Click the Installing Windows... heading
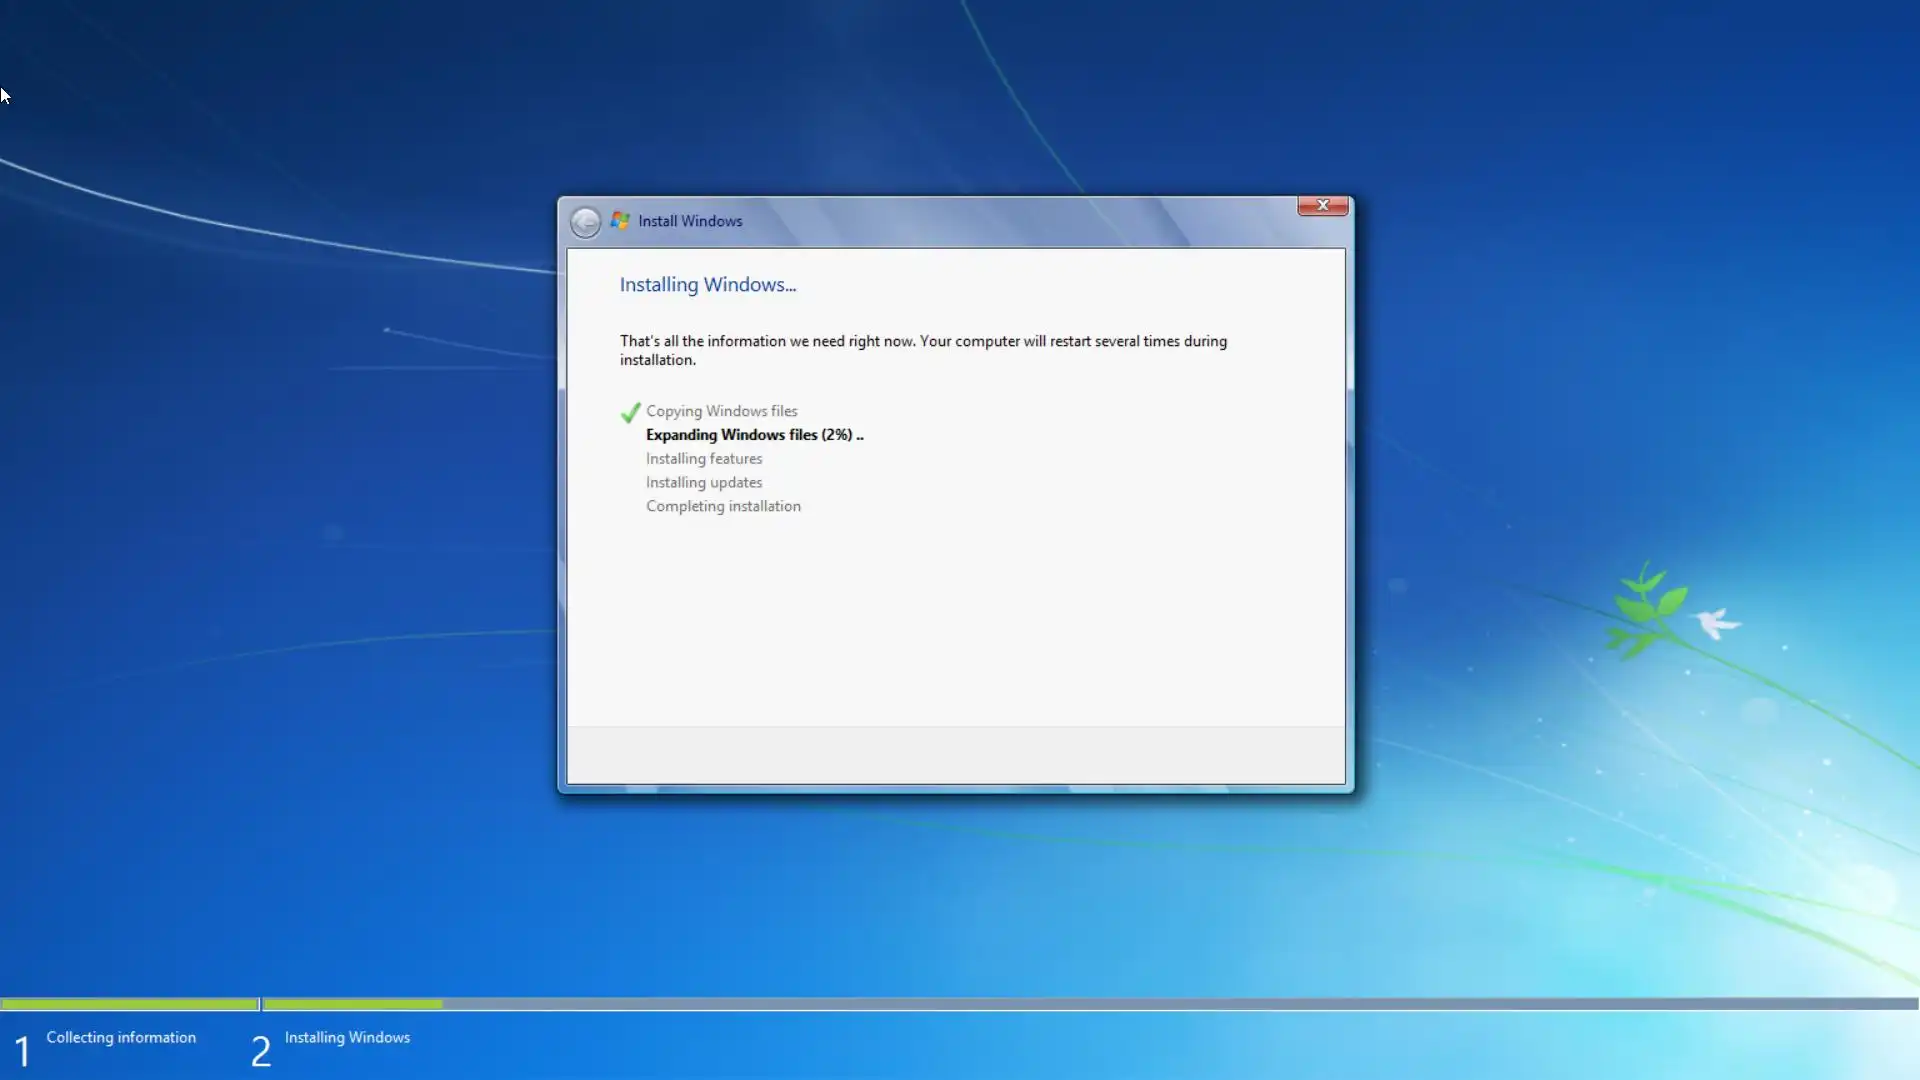 [x=707, y=285]
